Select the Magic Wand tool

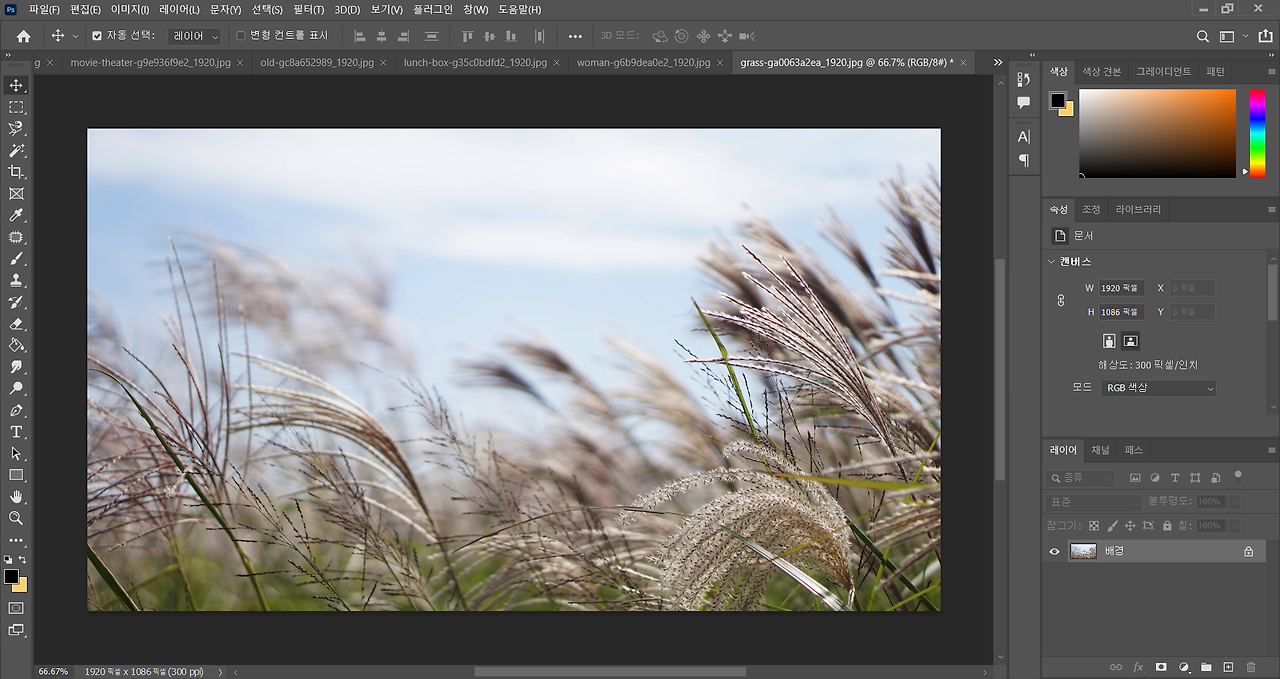point(16,150)
